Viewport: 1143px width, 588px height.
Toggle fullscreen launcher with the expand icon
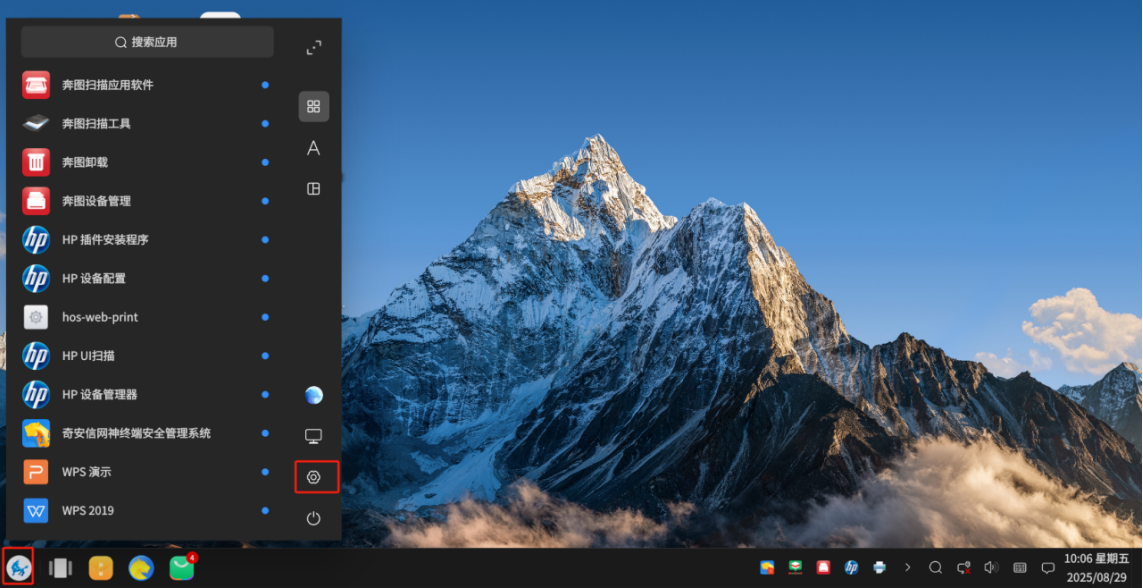[313, 48]
